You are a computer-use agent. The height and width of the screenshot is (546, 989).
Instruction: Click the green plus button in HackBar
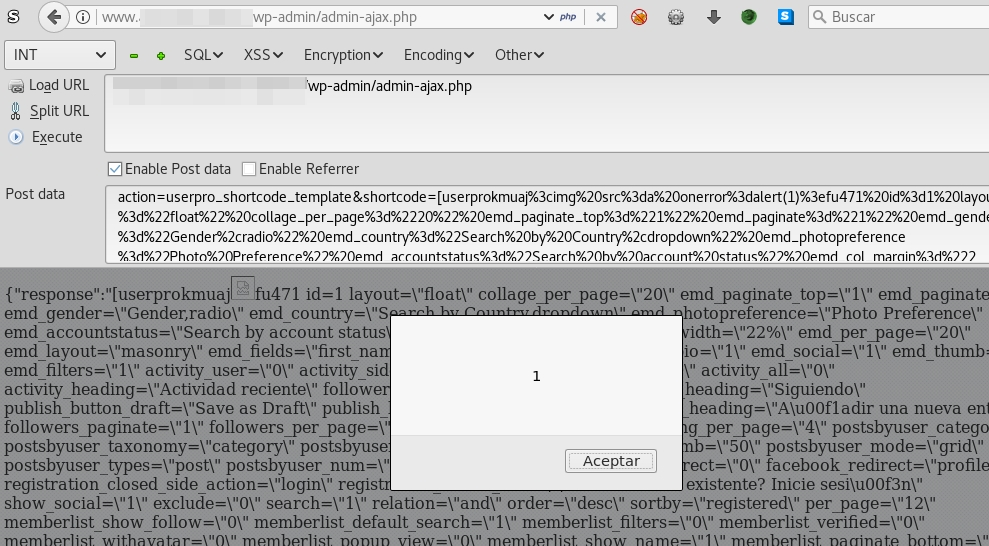pyautogui.click(x=161, y=55)
